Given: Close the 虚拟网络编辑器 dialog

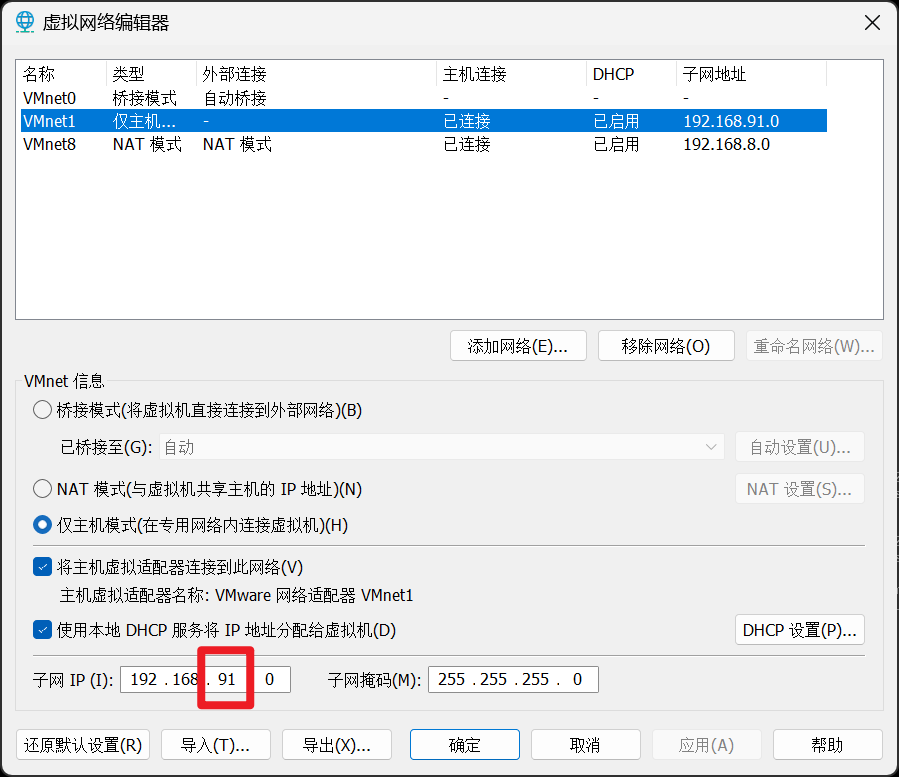Looking at the screenshot, I should pos(872,23).
